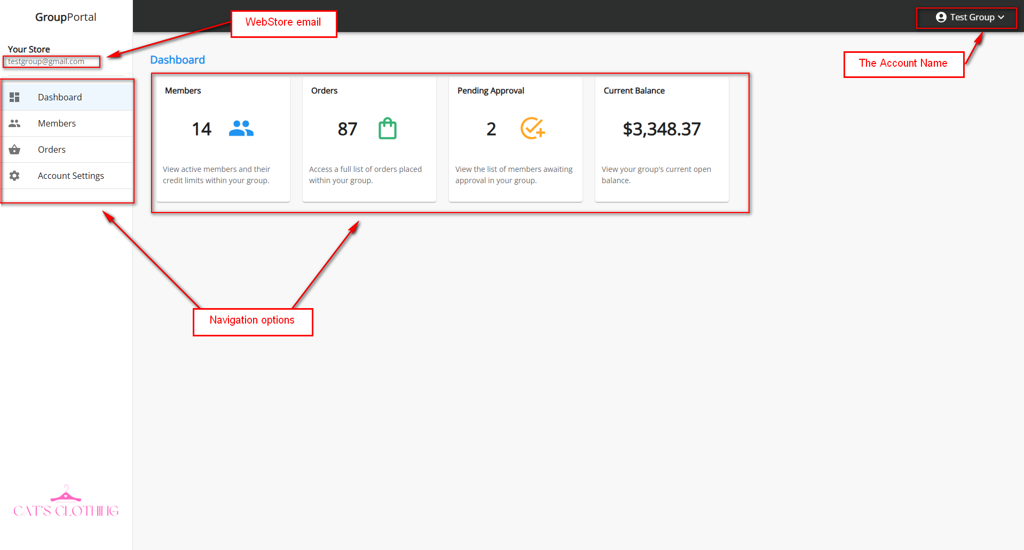Open the Members menu item

click(57, 124)
